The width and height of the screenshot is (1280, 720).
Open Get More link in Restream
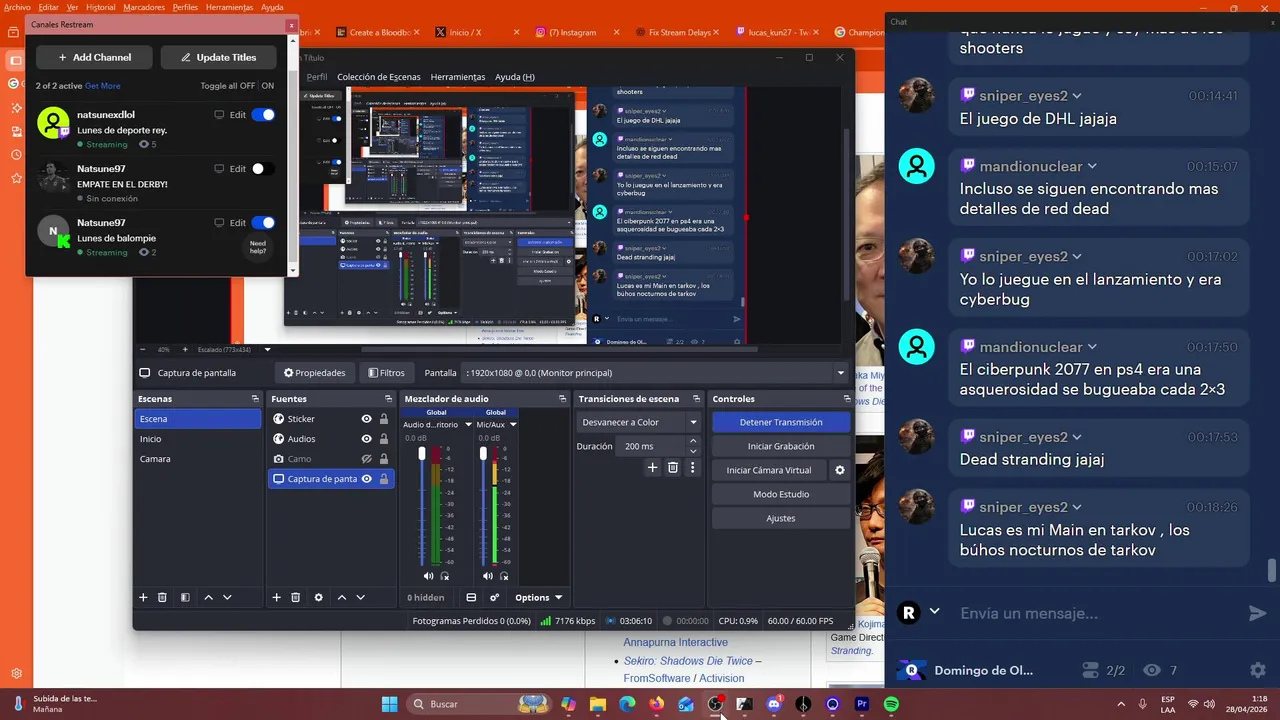pos(102,86)
